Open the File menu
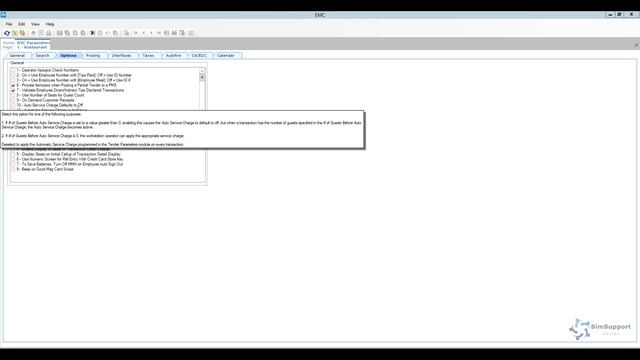The height and width of the screenshot is (360, 640). pyautogui.click(x=9, y=24)
